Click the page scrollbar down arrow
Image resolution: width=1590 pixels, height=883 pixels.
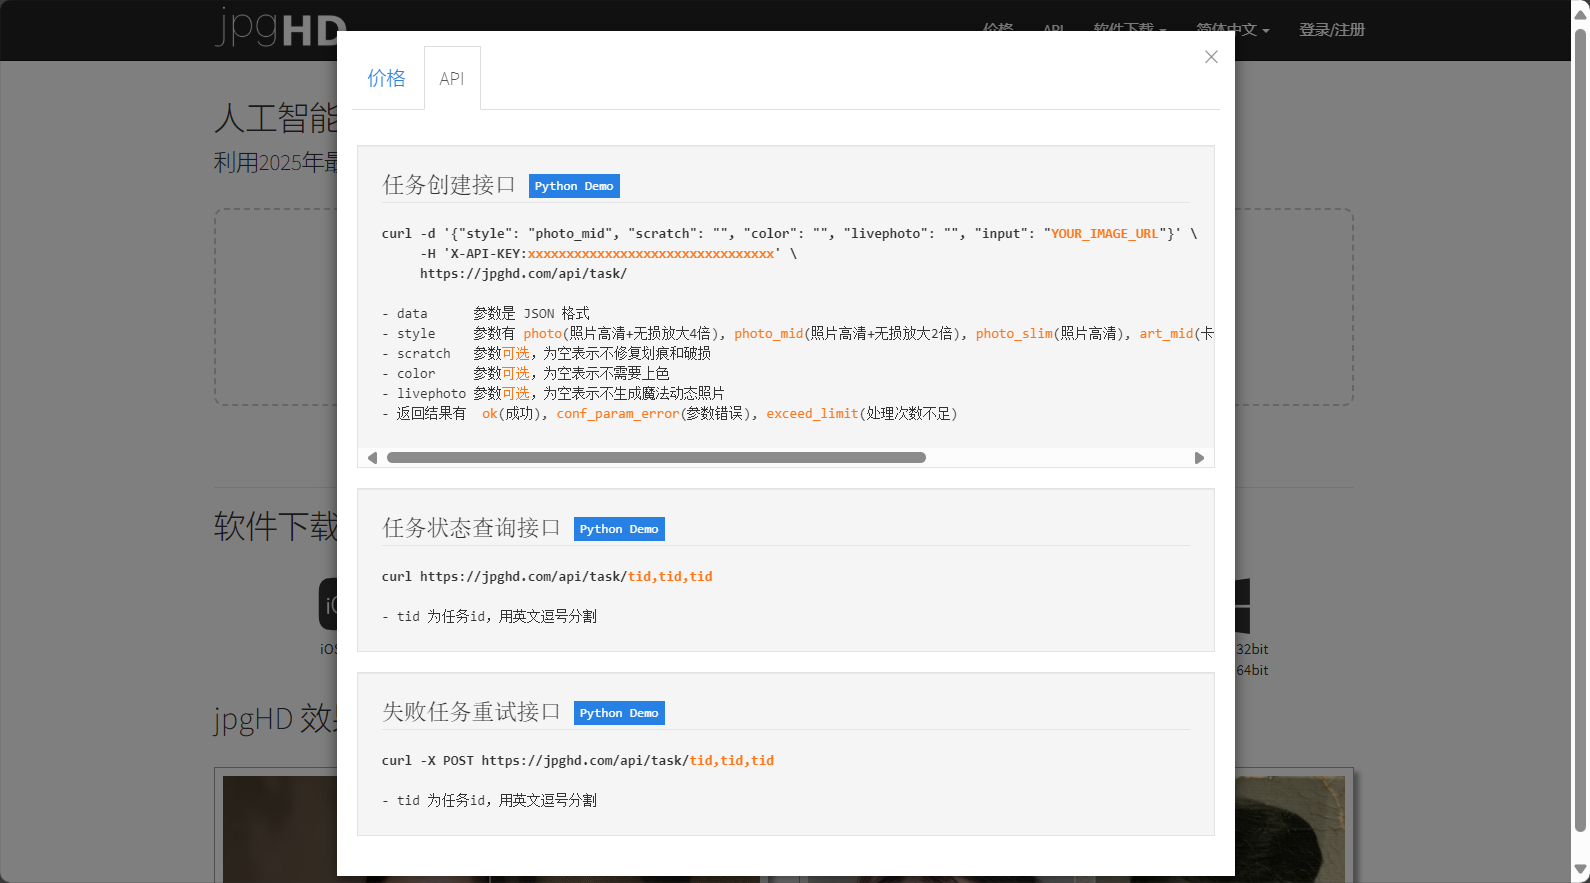[1580, 871]
